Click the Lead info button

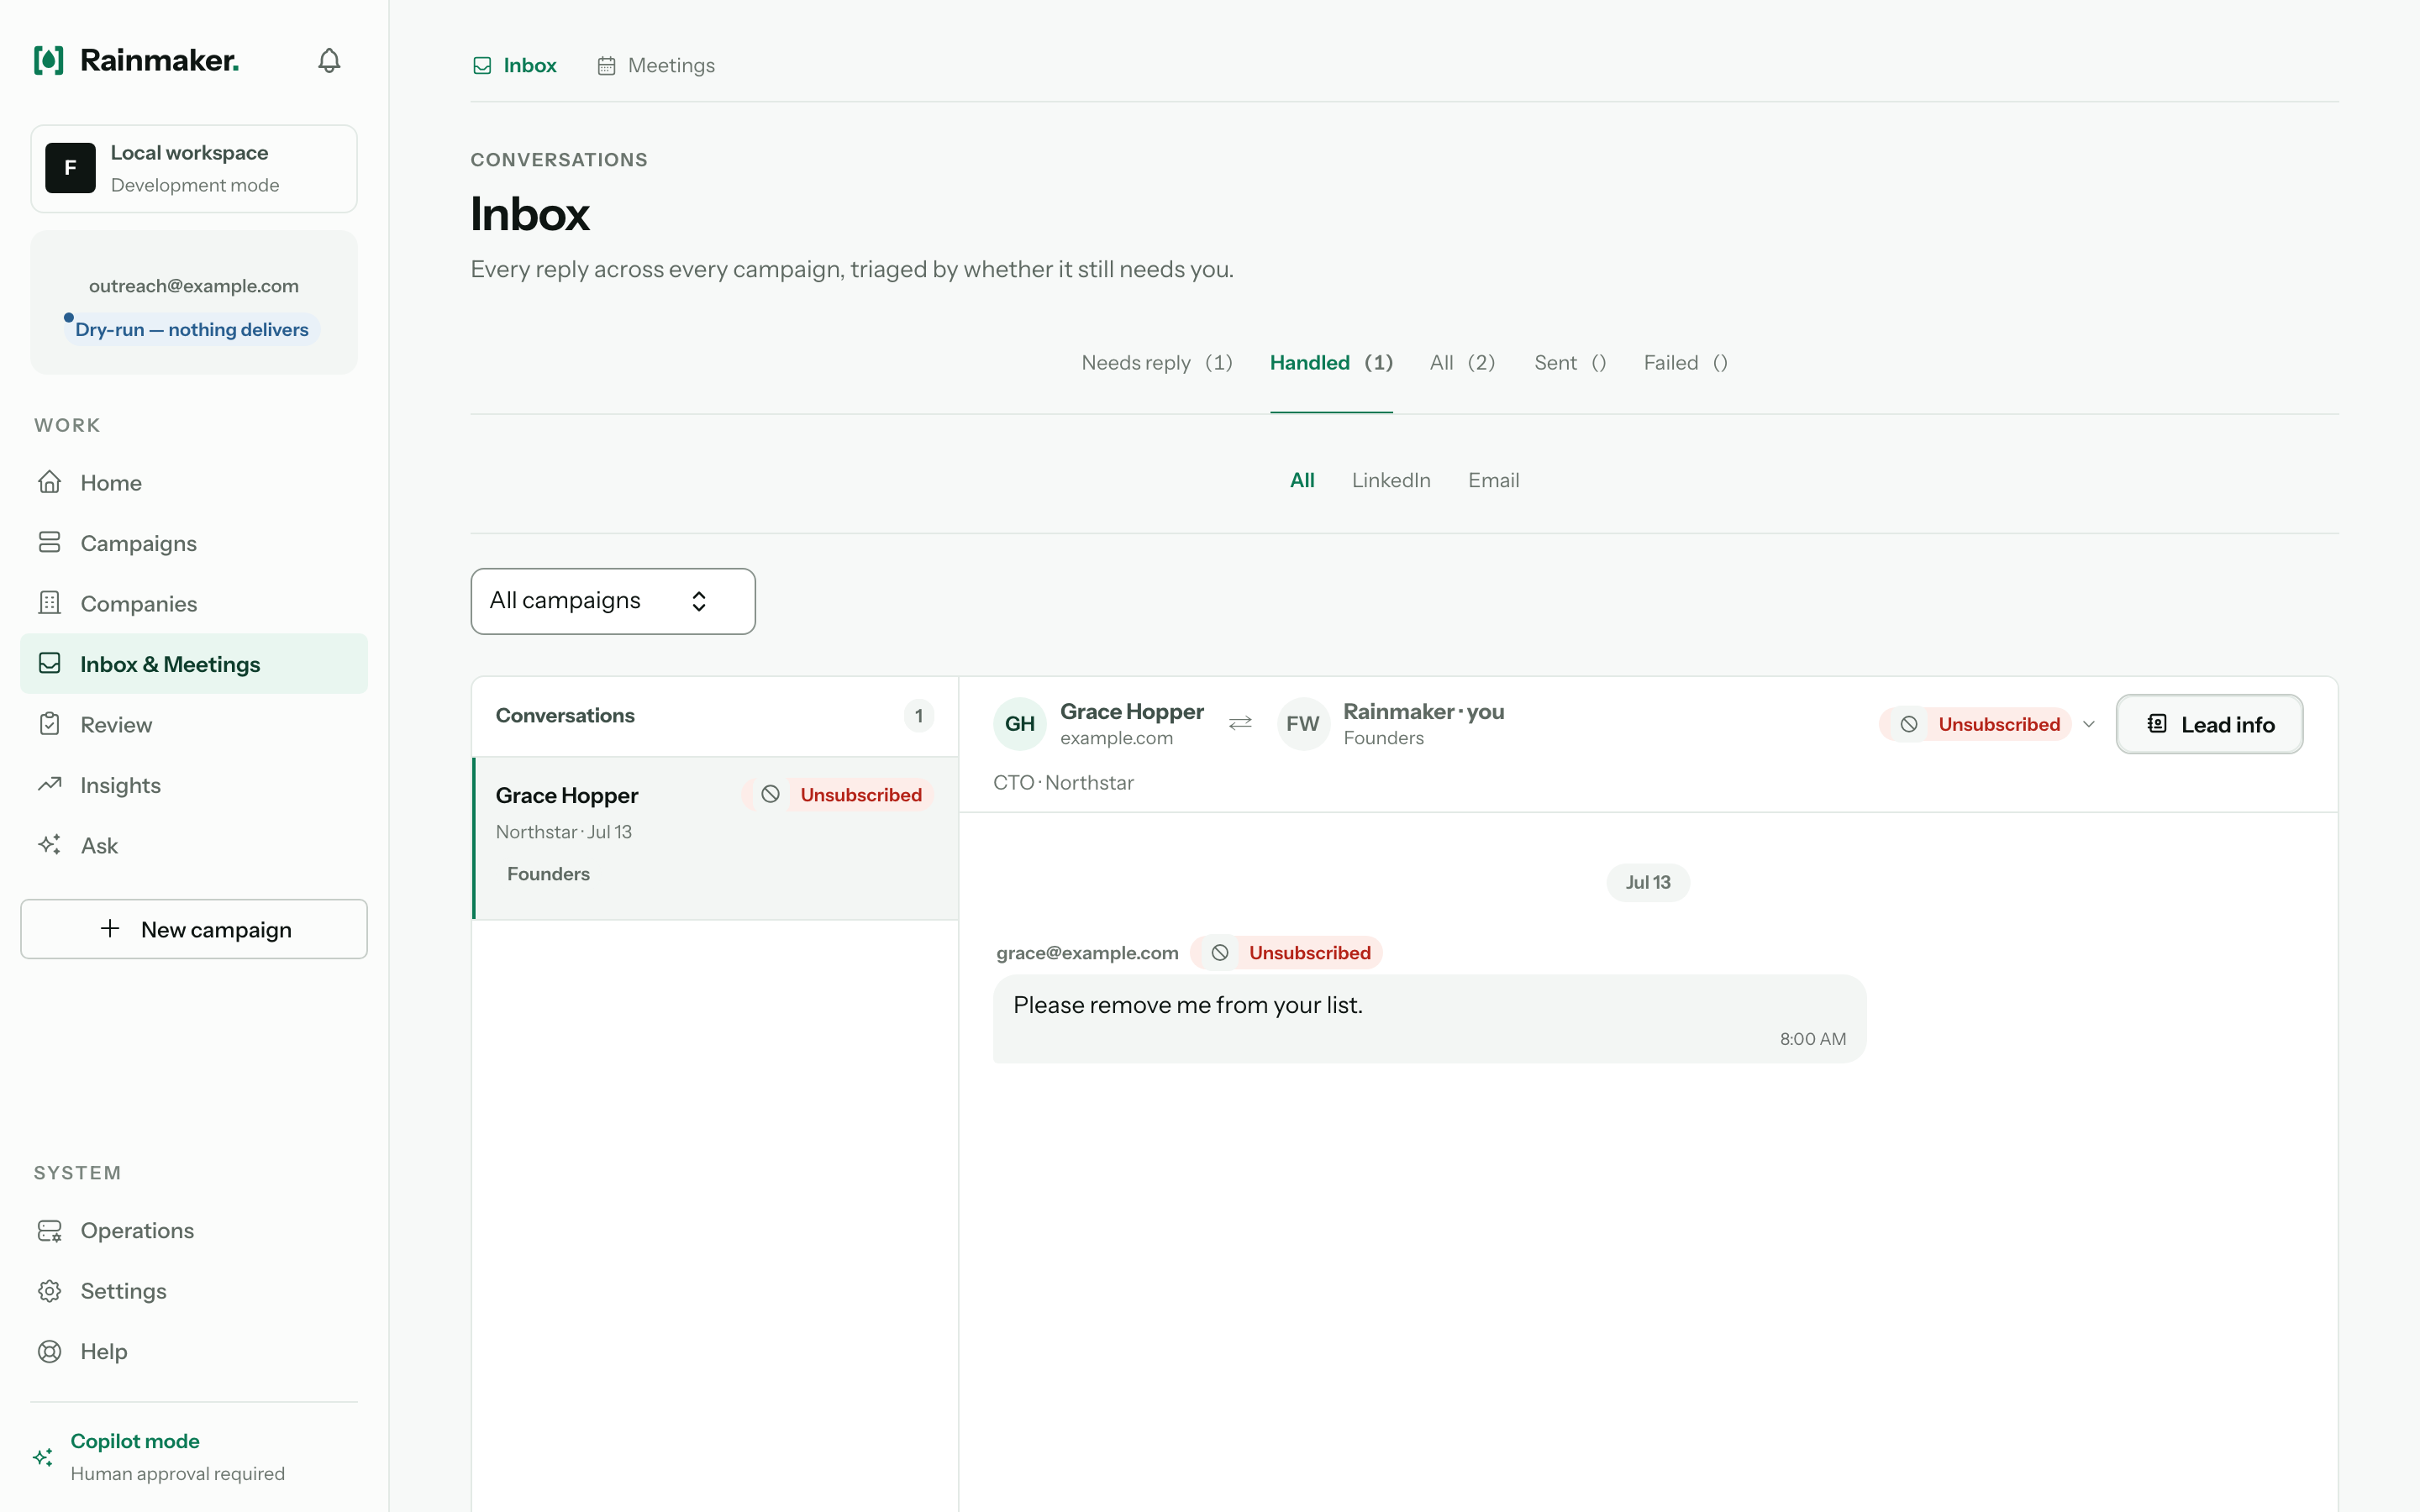(x=2209, y=724)
